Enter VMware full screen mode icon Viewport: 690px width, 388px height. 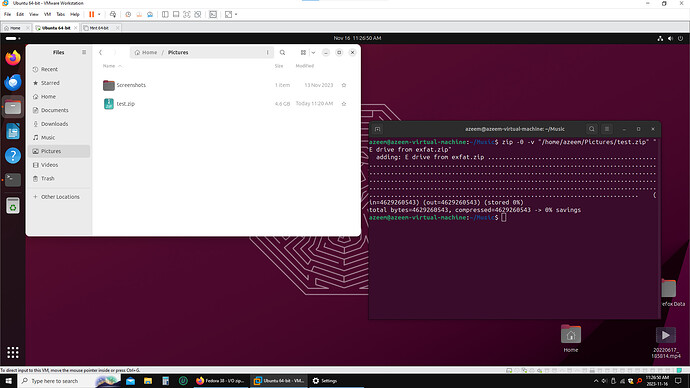[187, 14]
